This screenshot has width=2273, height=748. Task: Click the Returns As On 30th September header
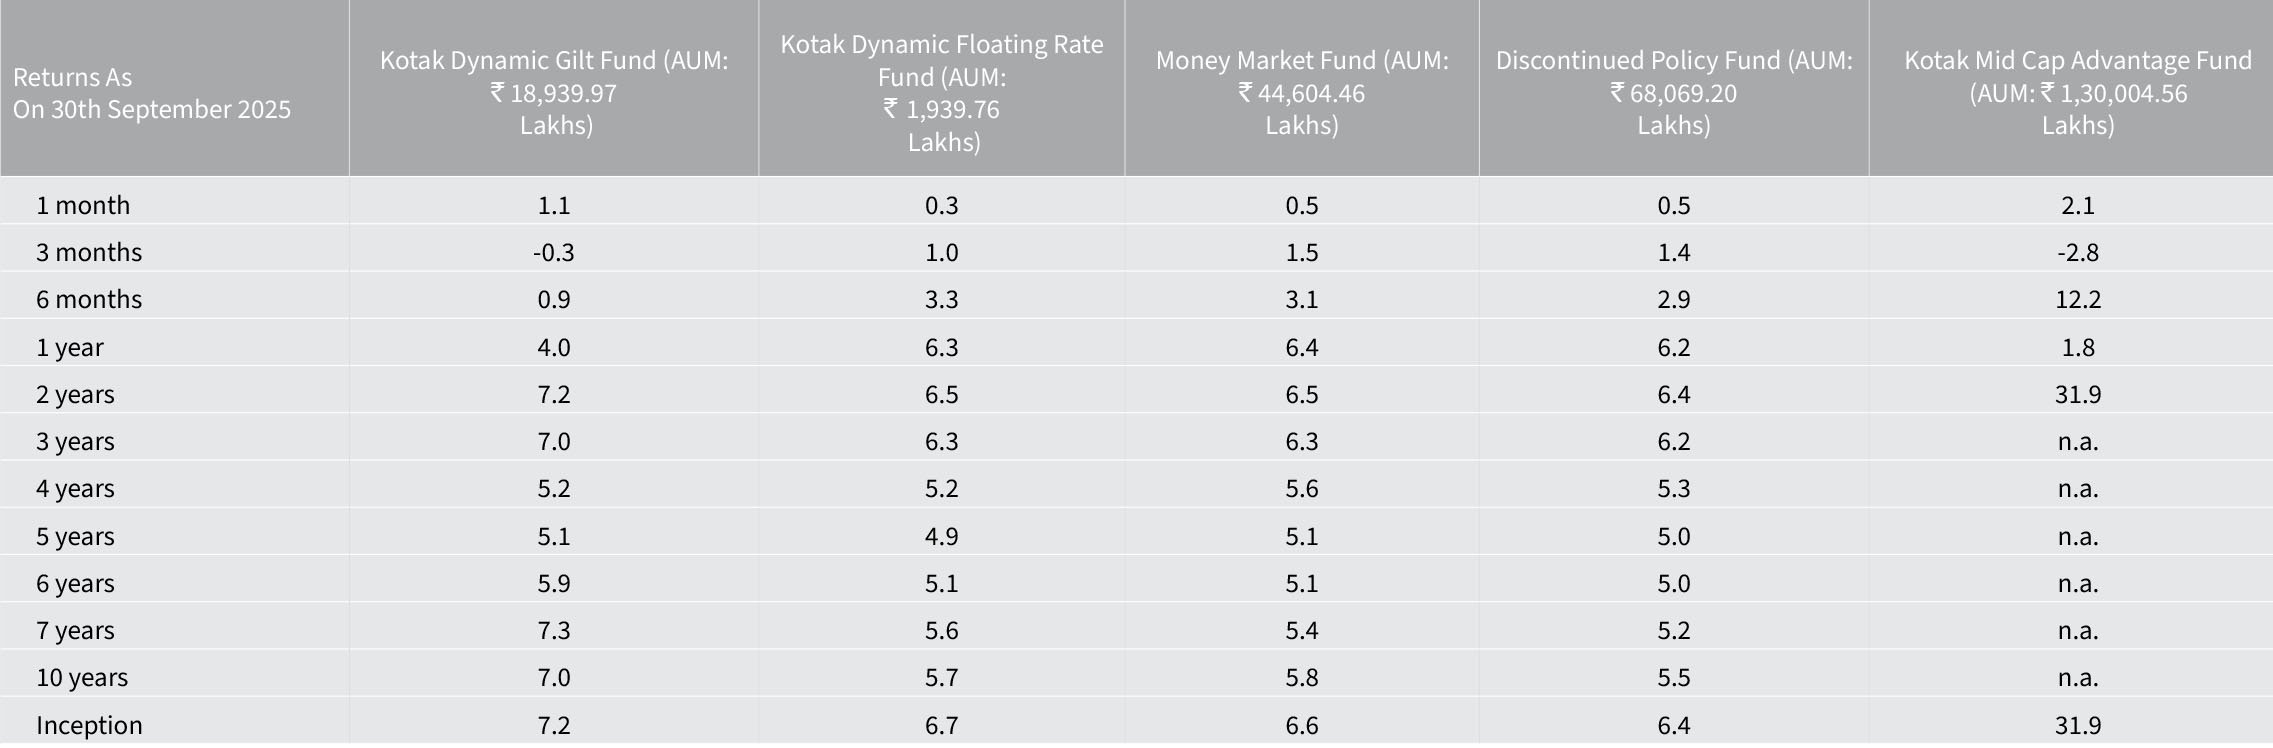[151, 92]
